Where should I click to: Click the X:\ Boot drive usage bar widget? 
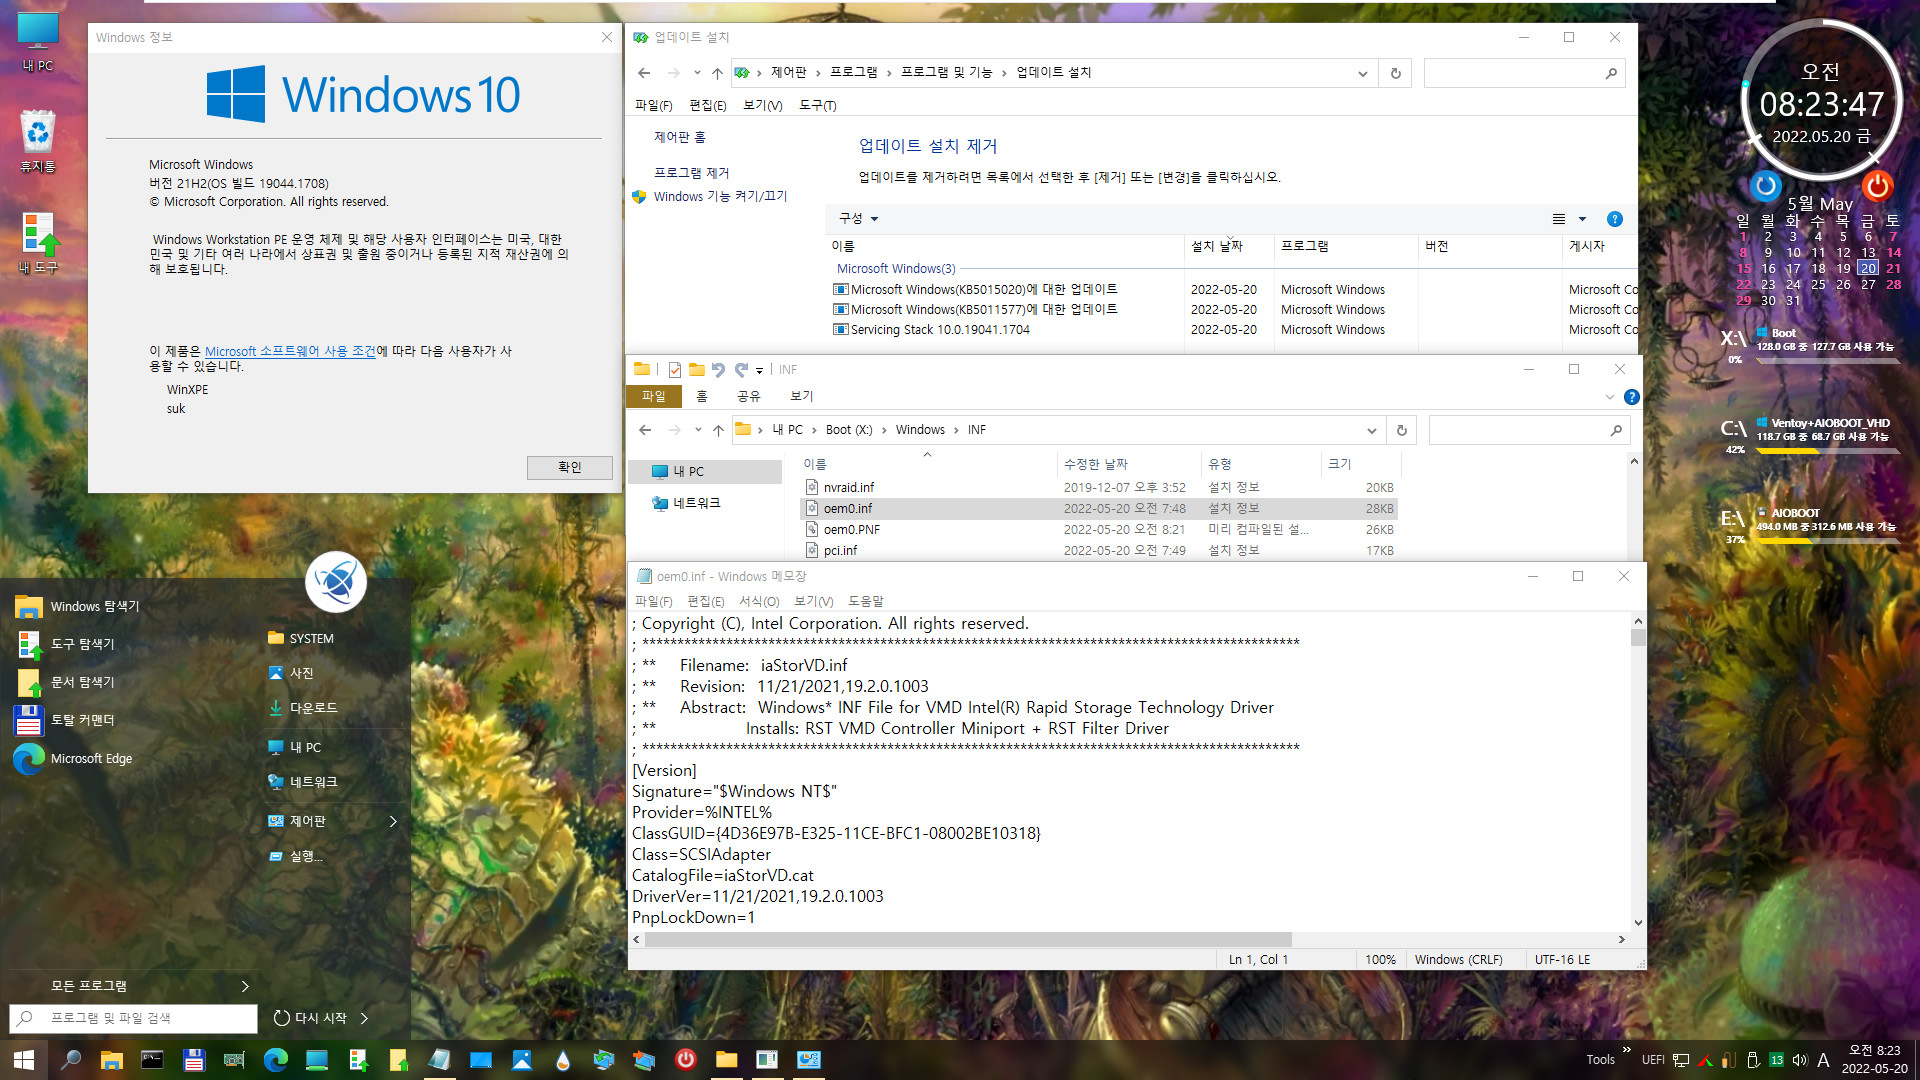click(x=1828, y=360)
